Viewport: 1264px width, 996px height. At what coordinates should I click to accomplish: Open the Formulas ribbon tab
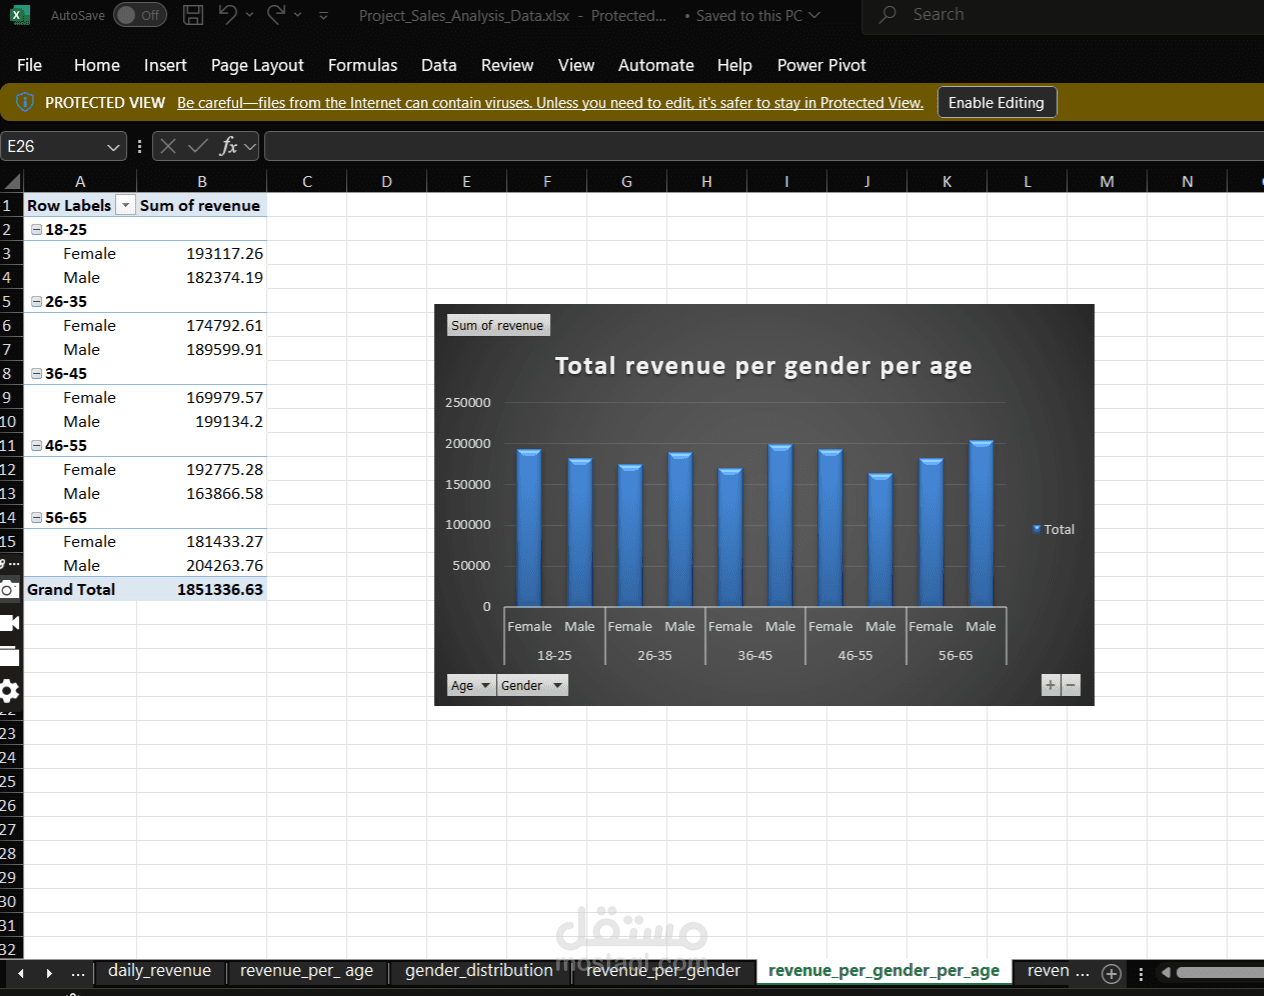pos(362,65)
